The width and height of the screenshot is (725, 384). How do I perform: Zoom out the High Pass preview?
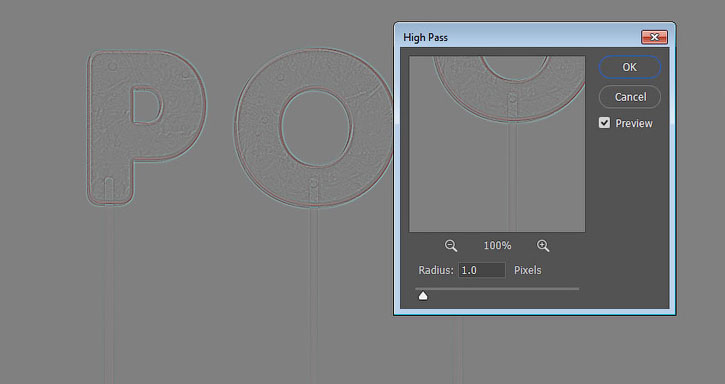point(451,246)
